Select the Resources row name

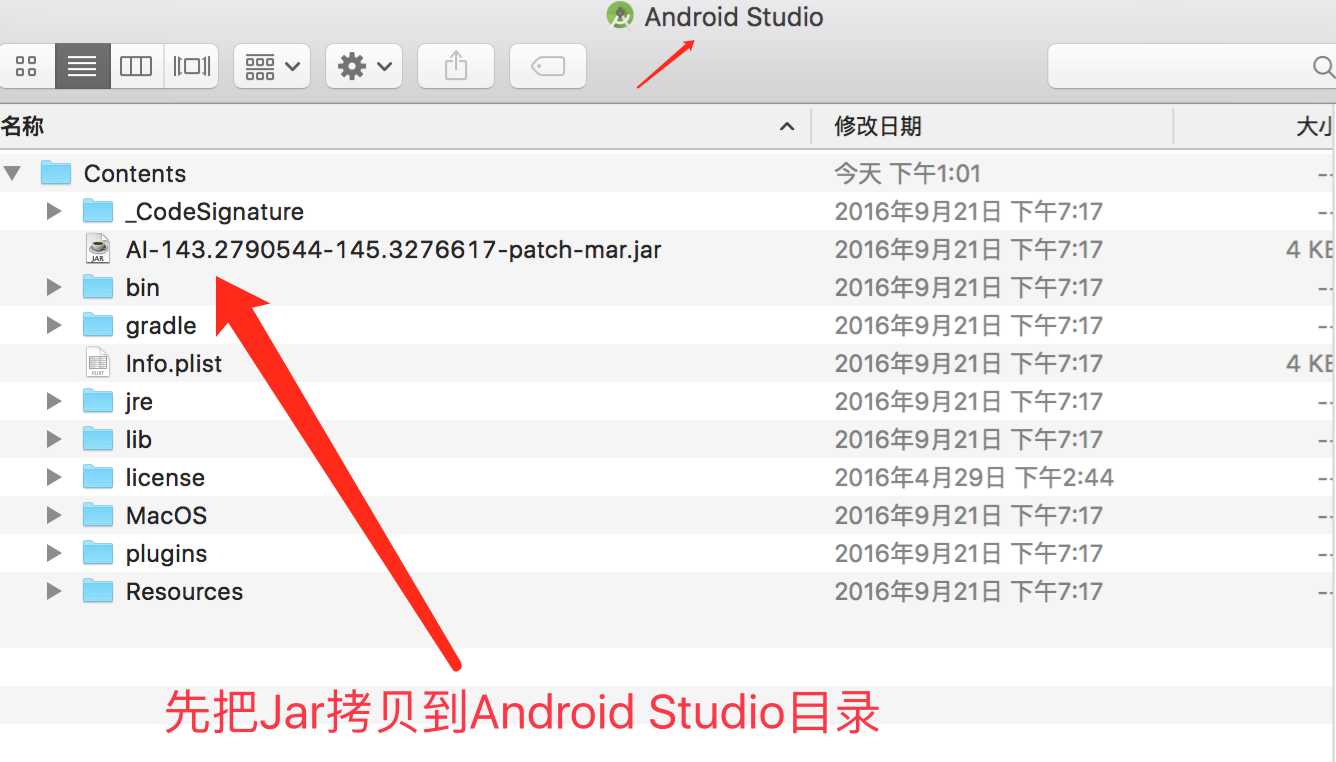click(x=184, y=591)
